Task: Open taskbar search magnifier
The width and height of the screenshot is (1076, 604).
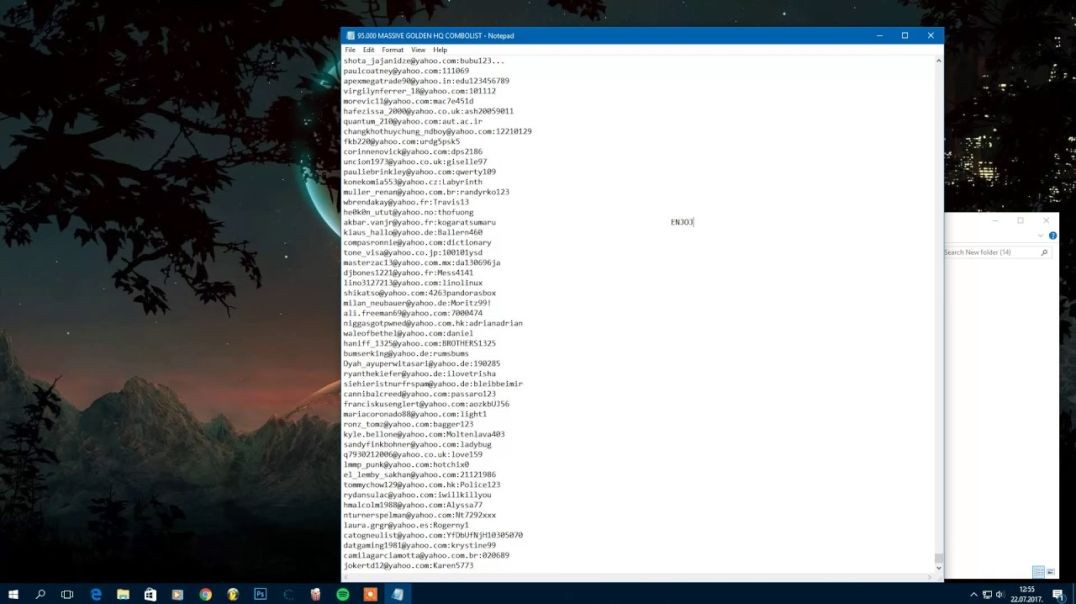Action: (x=40, y=594)
